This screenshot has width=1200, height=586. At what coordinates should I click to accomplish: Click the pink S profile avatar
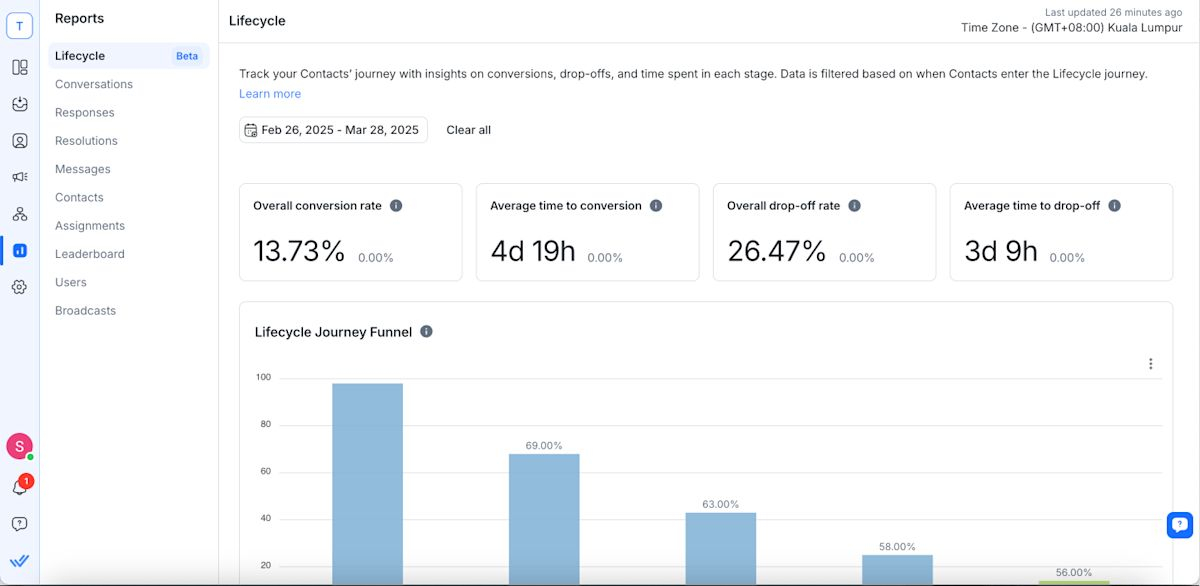(19, 446)
